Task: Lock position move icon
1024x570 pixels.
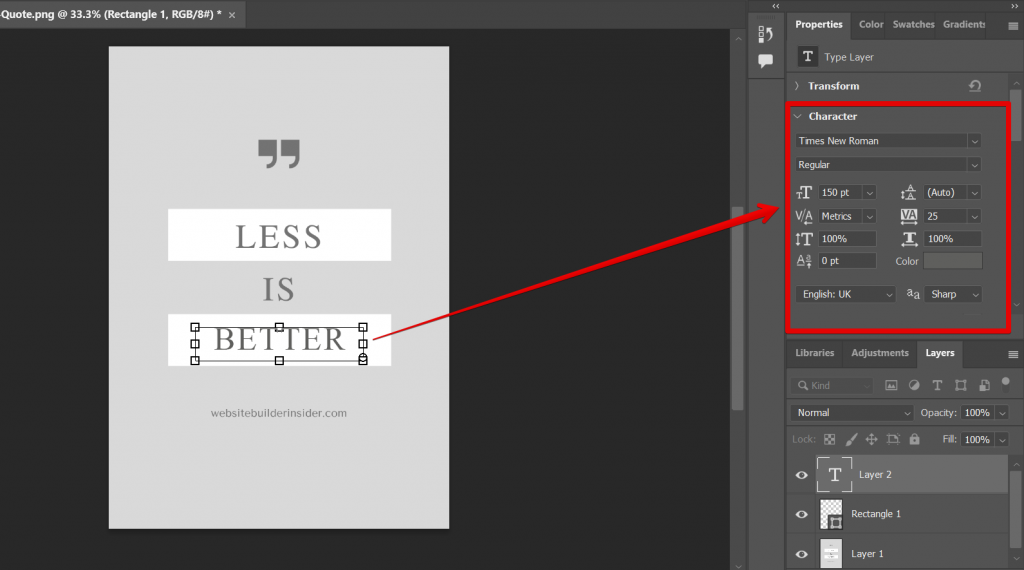Action: (x=871, y=439)
